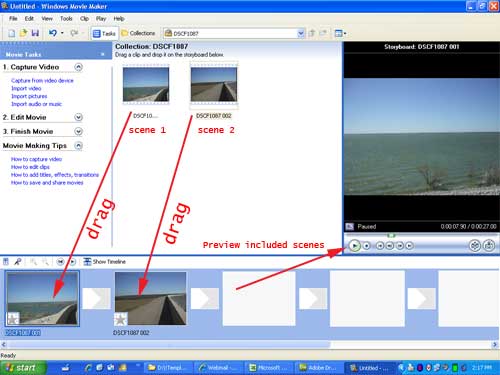Expand the Finish Movie section

pos(78,131)
